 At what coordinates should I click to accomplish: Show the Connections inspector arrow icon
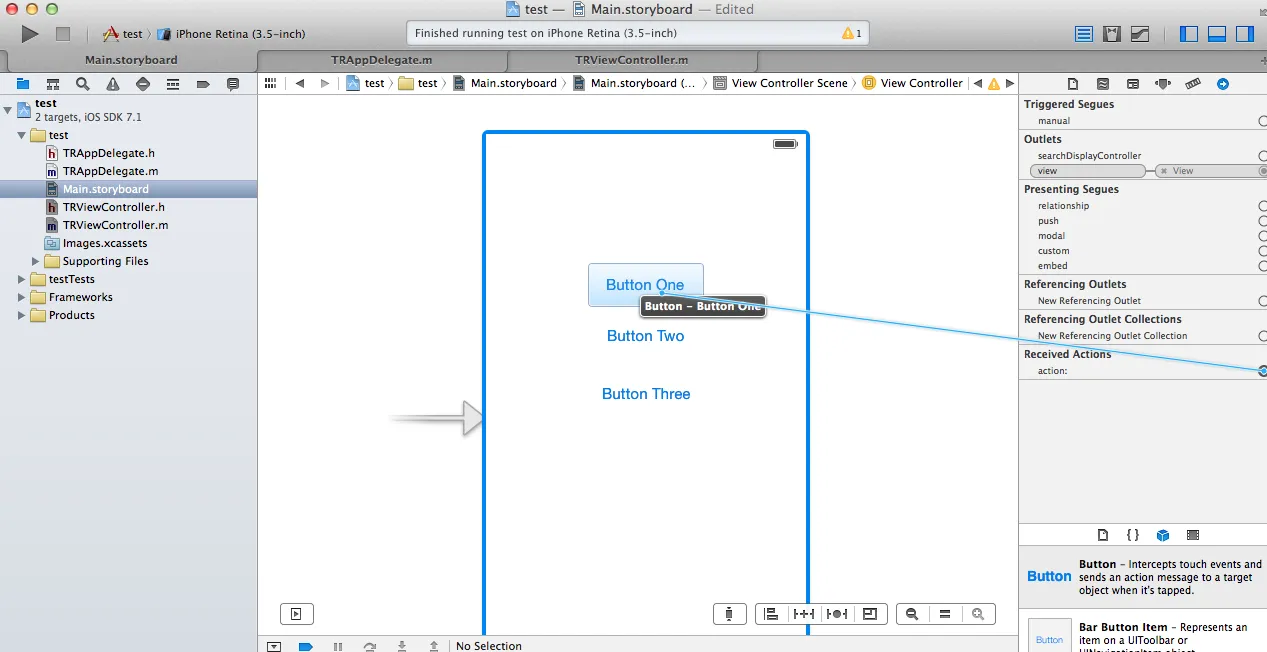pyautogui.click(x=1222, y=84)
